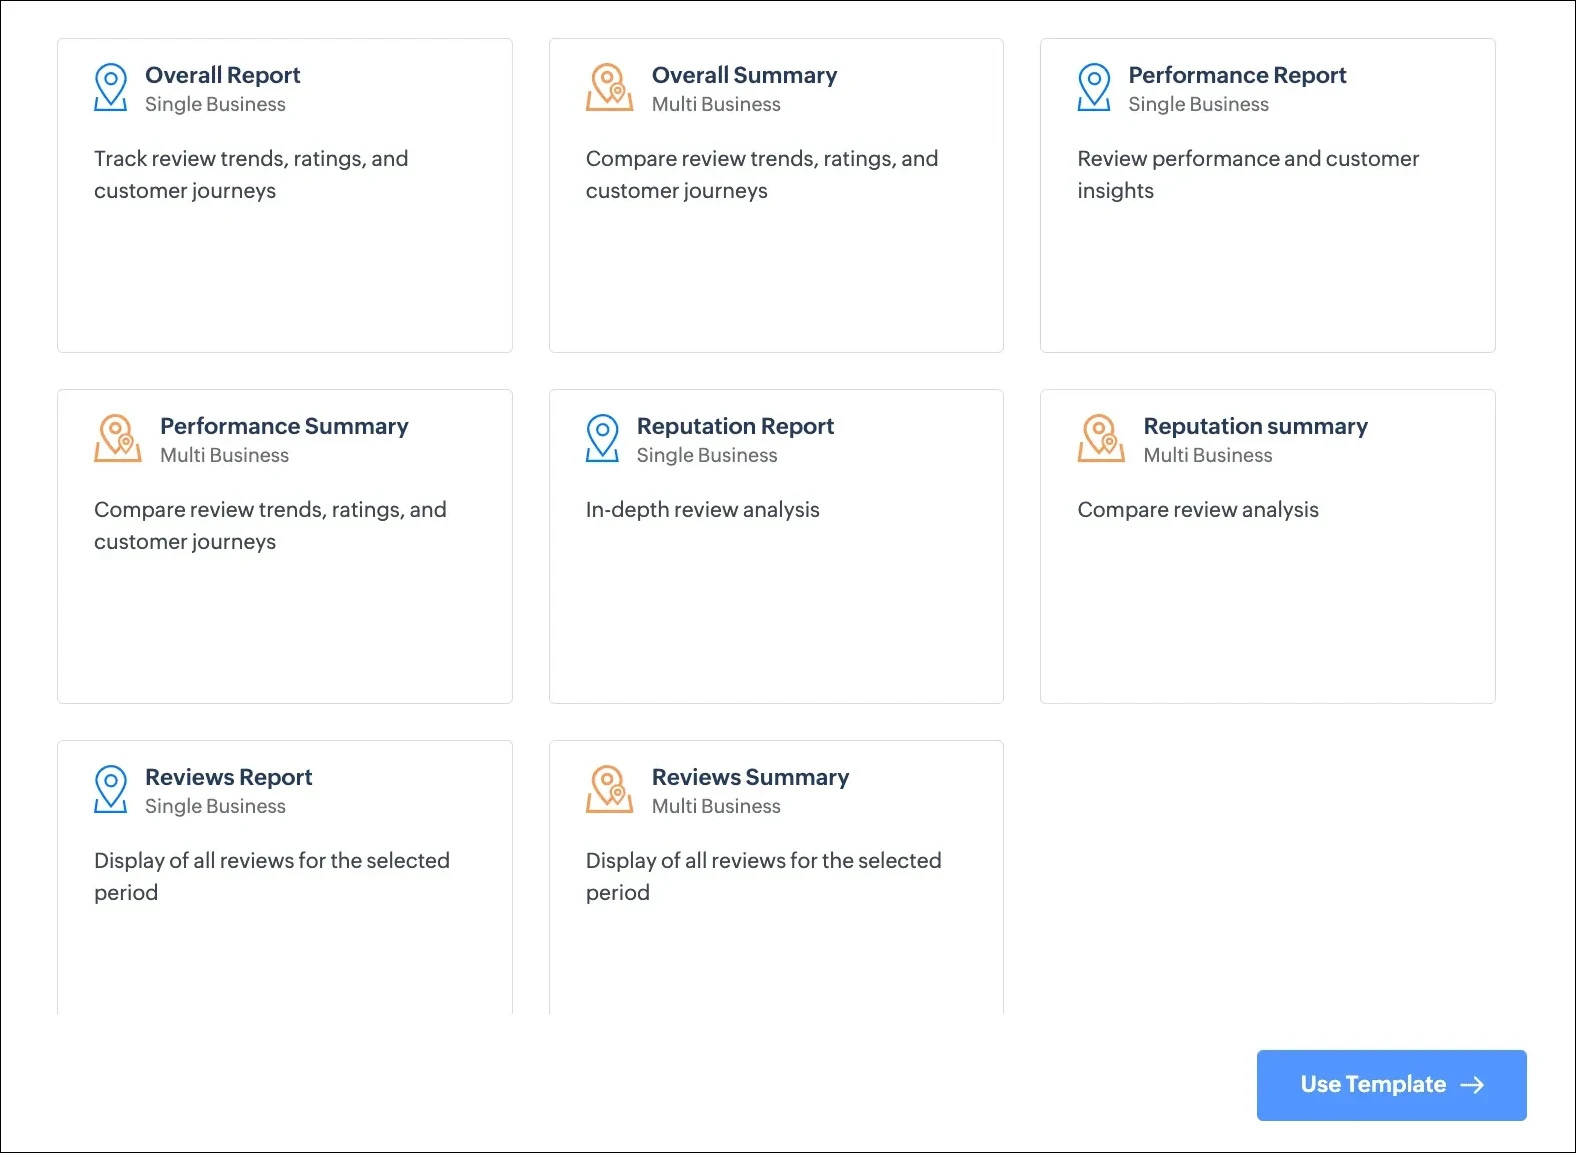Select the Overall Report title
The image size is (1576, 1153).
[x=222, y=75]
